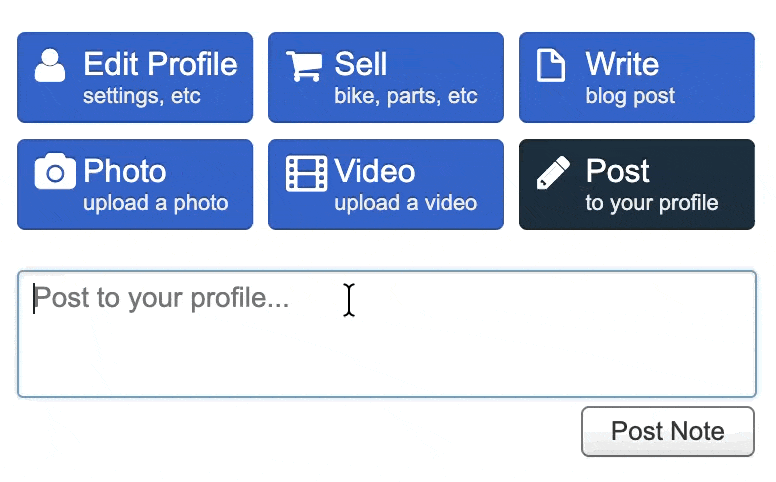Click the "settings, etc" subtitle
The width and height of the screenshot is (776, 482).
point(142,97)
